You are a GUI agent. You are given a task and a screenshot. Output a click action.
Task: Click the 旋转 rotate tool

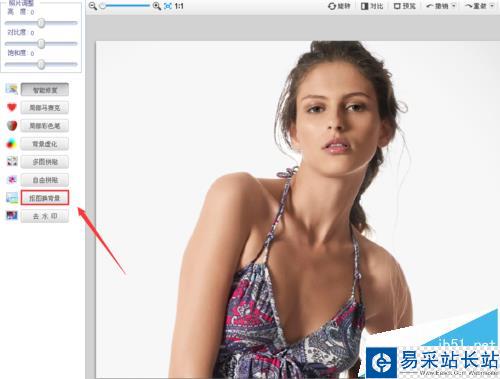tap(339, 6)
